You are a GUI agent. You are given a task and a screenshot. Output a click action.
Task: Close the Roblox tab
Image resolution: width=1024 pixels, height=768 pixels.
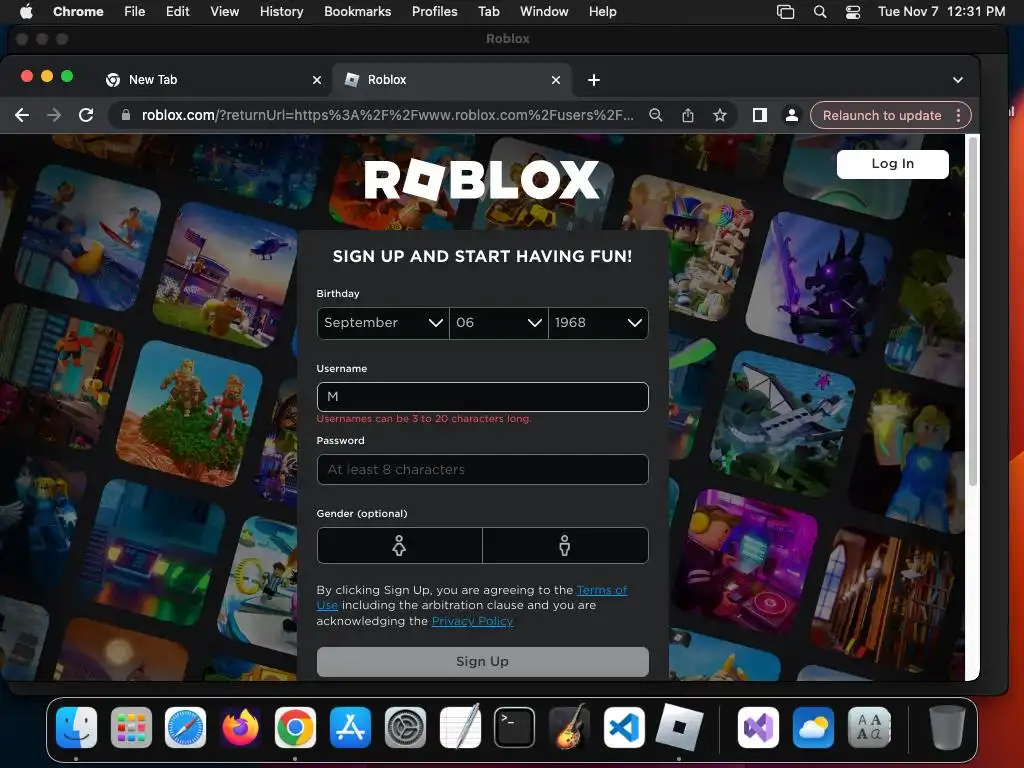(556, 80)
